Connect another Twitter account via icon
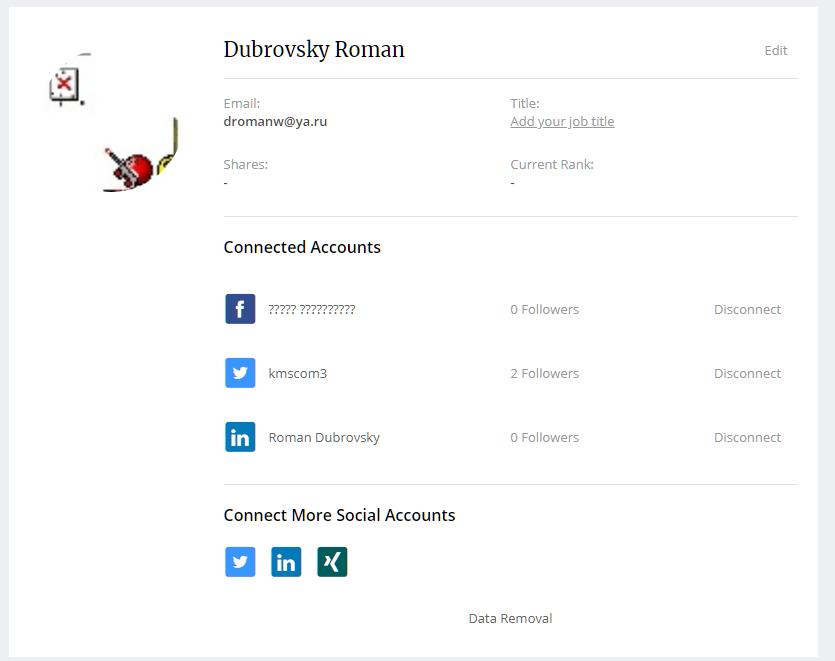Screen dimensions: 835x661 click(240, 562)
